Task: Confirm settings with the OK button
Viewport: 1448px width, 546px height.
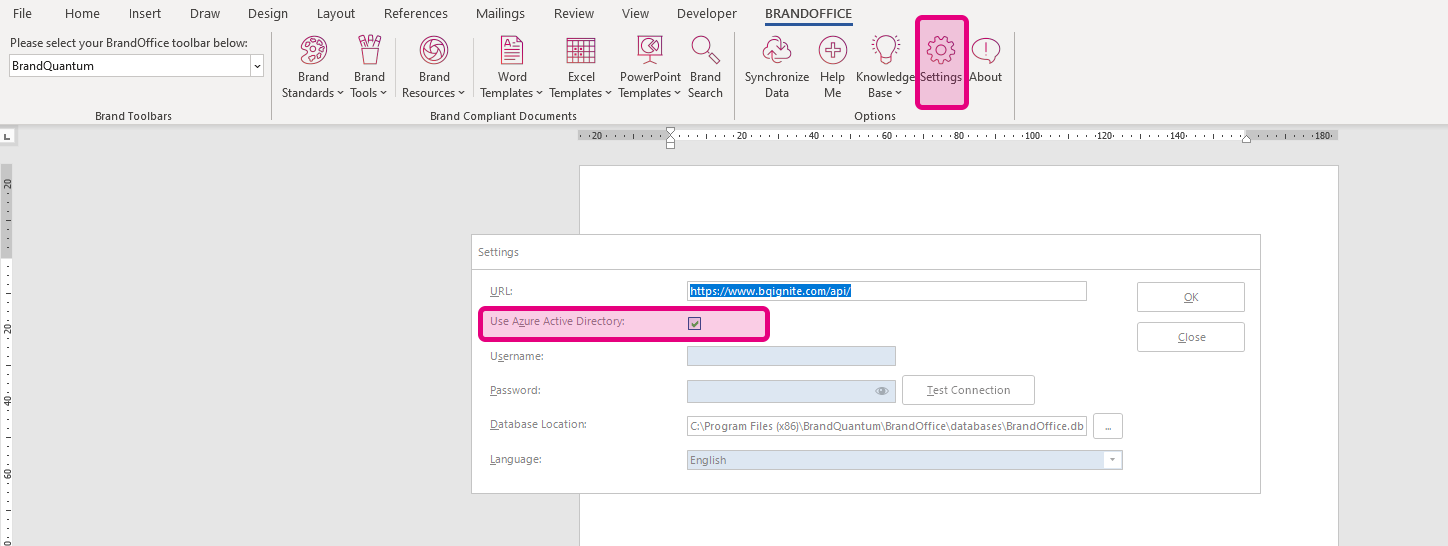Action: coord(1191,297)
